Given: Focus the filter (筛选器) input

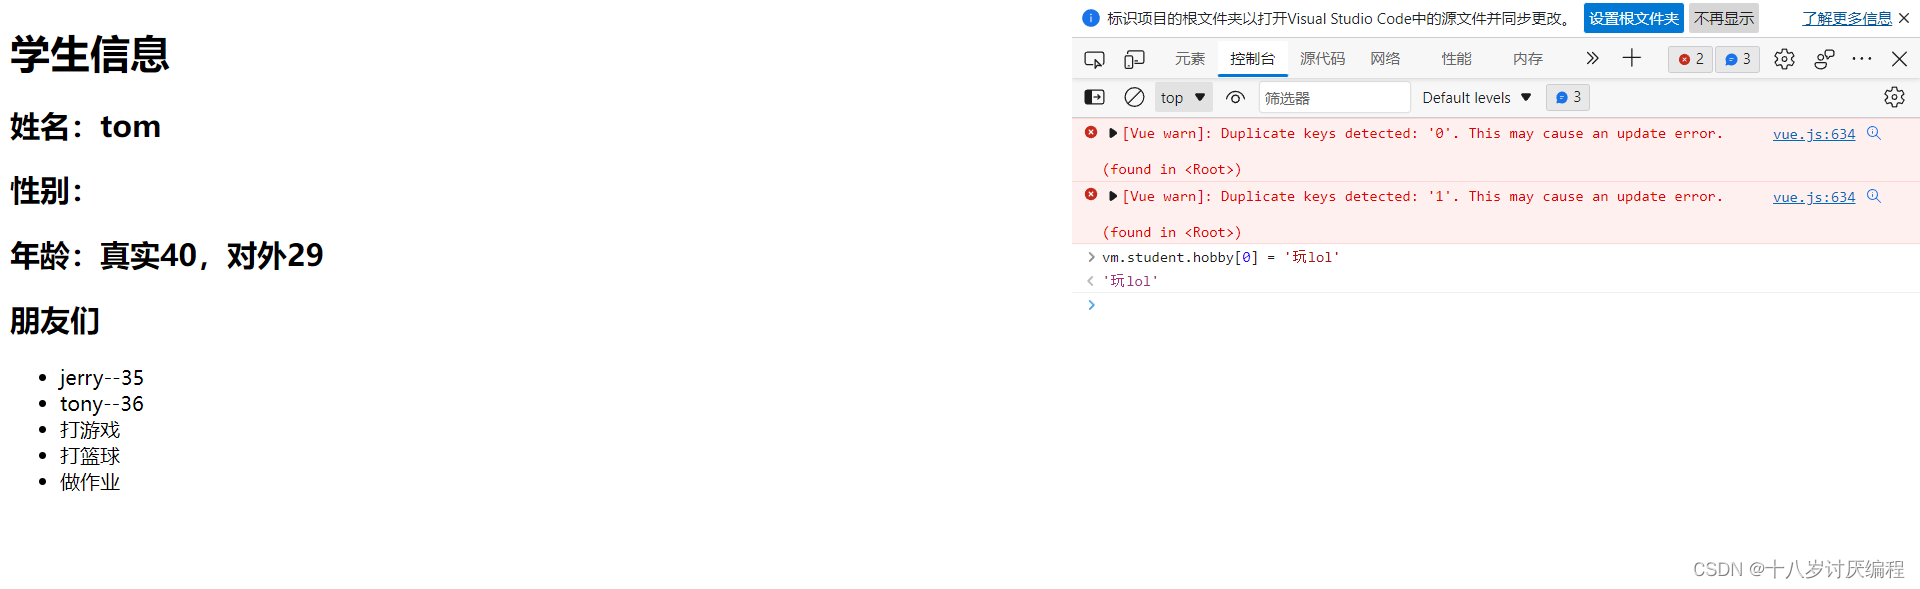Looking at the screenshot, I should coord(1334,97).
